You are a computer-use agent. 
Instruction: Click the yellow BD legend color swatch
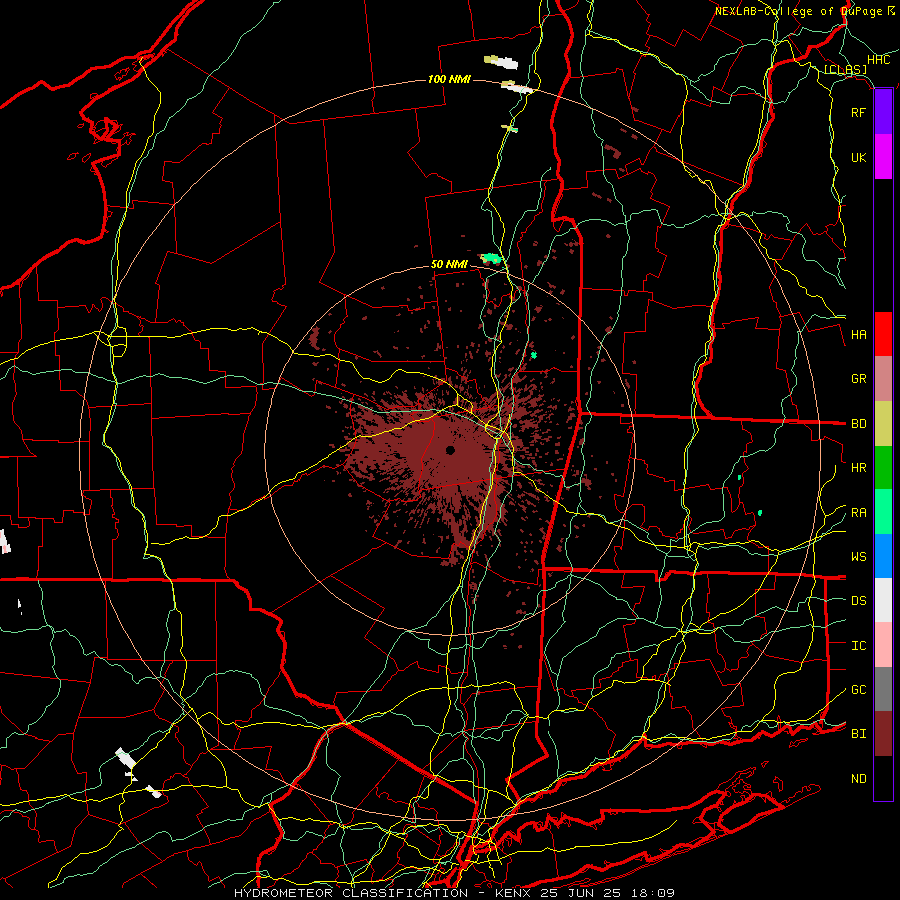coord(883,423)
